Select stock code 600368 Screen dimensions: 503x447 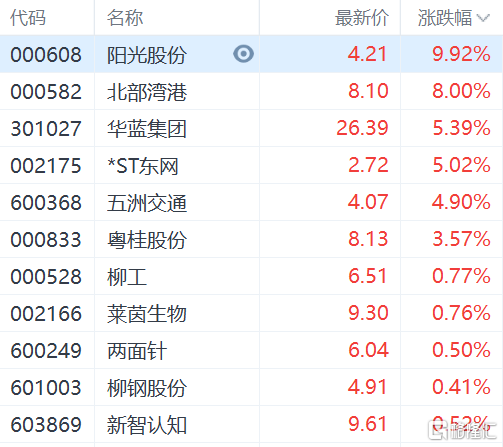click(46, 203)
